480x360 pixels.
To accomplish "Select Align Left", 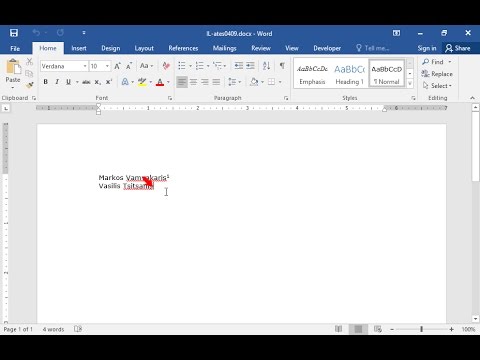I will (x=182, y=82).
